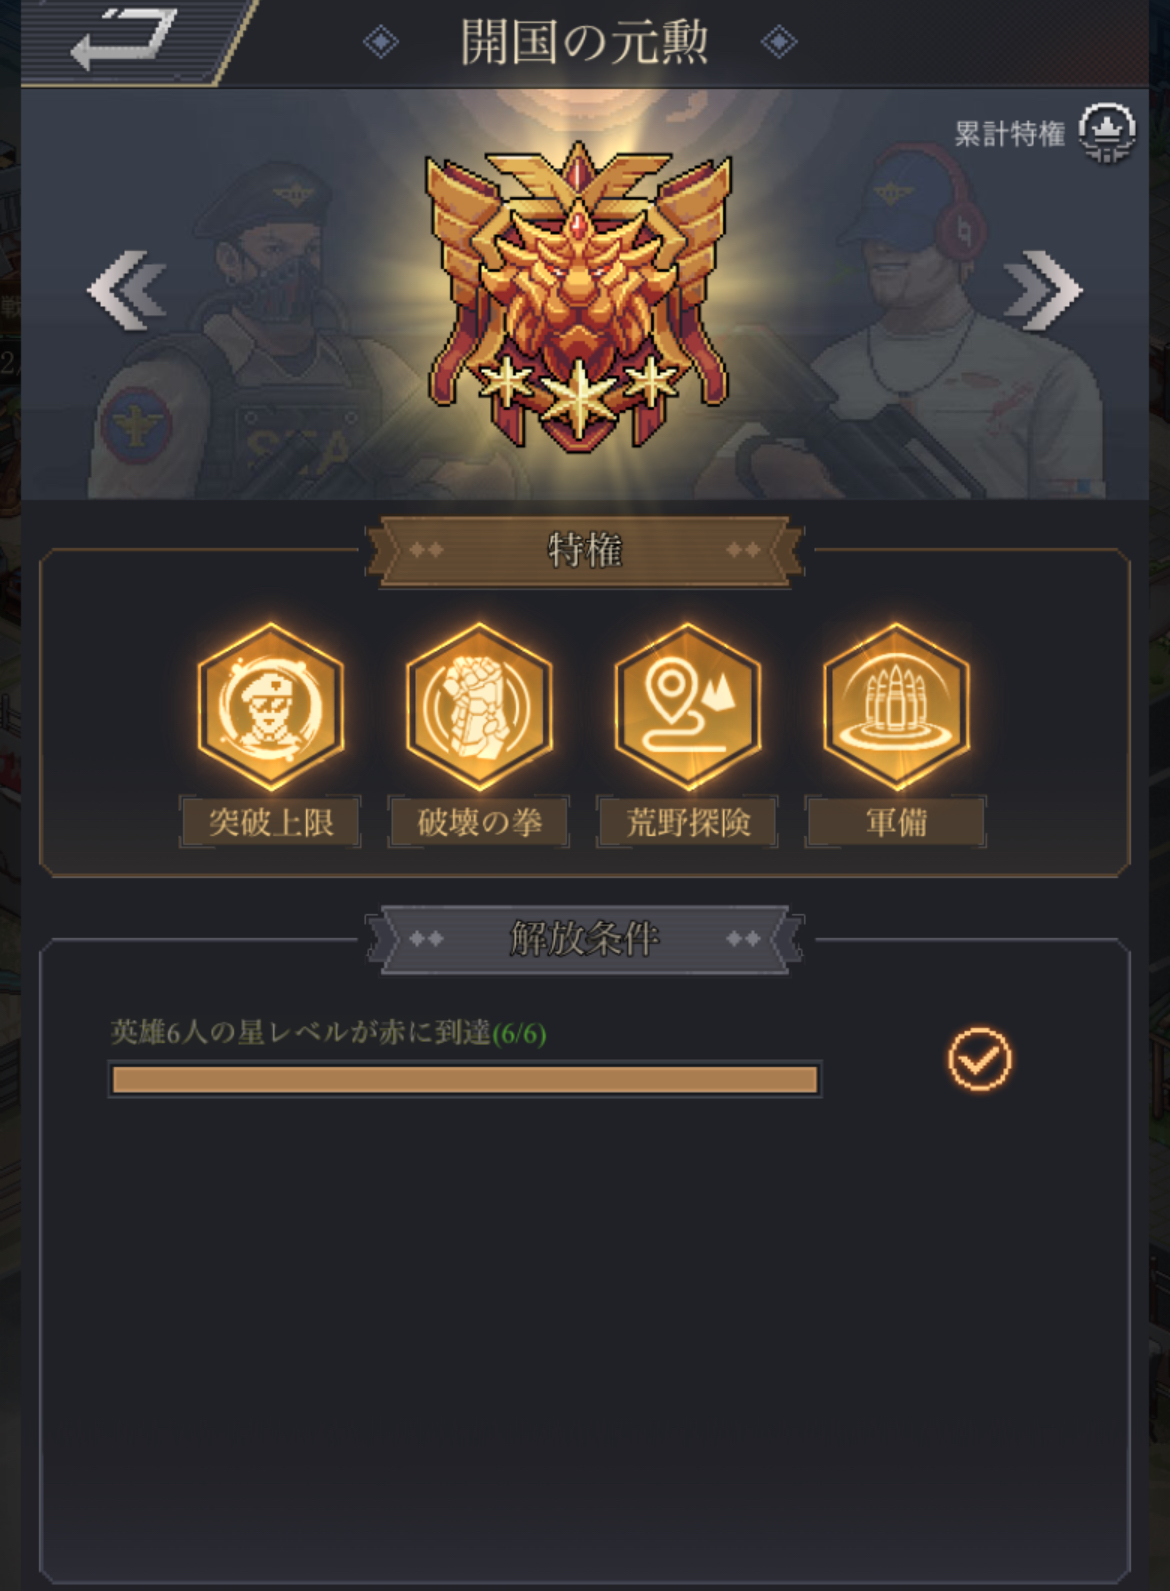Click the 特権 section banner
Viewport: 1170px width, 1591px height.
tap(585, 550)
